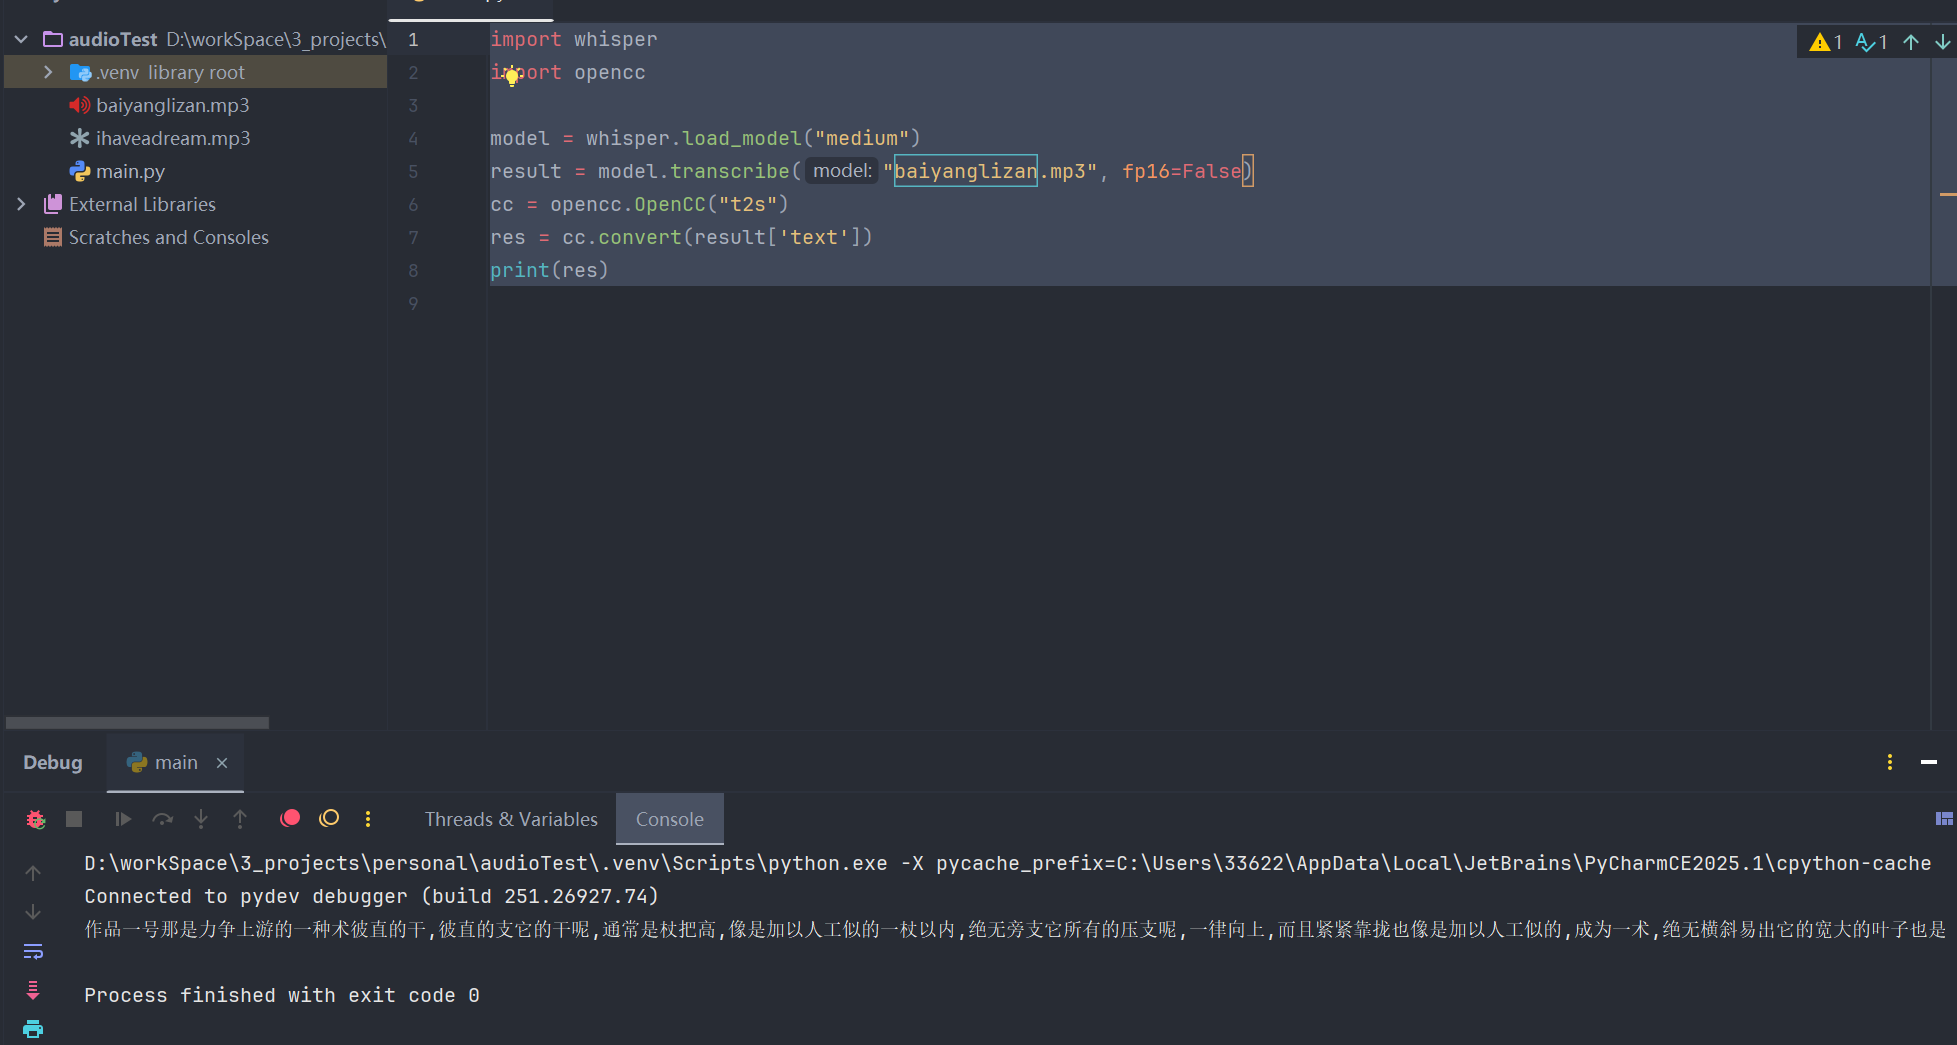
Task: Go to next highlighted error arrow
Action: tap(1942, 42)
